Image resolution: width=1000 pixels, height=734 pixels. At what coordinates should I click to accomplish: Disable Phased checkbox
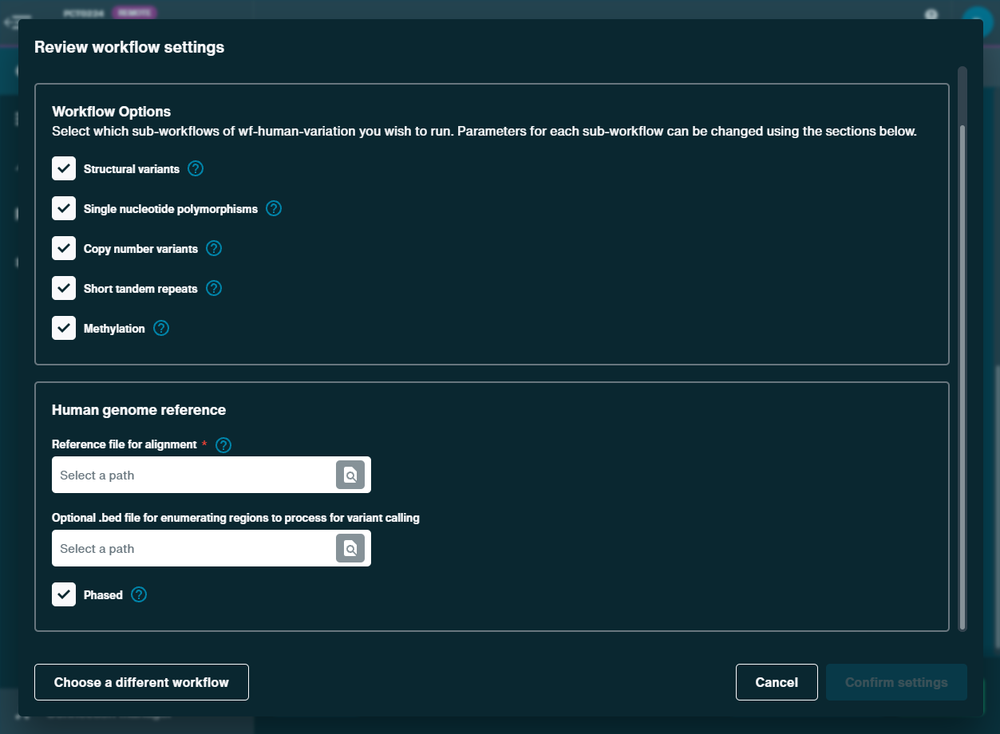[x=64, y=594]
